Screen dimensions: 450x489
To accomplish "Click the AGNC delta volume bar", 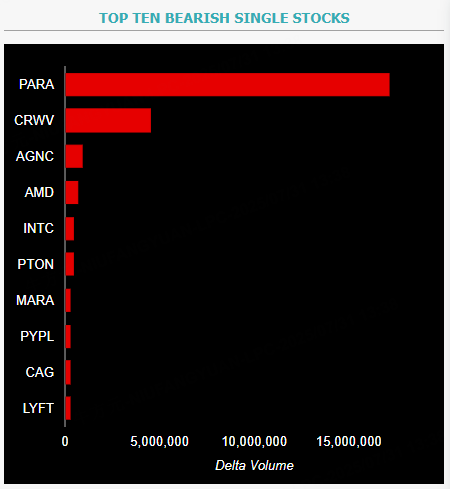I will 74,156.
